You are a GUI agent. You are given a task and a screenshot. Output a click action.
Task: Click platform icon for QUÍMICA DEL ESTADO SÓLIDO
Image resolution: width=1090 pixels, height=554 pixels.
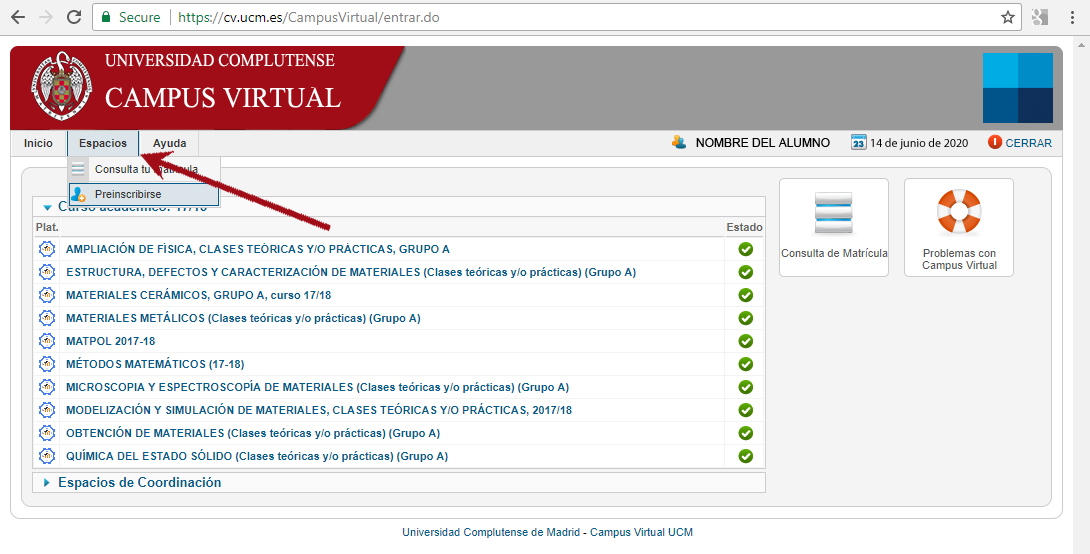47,456
